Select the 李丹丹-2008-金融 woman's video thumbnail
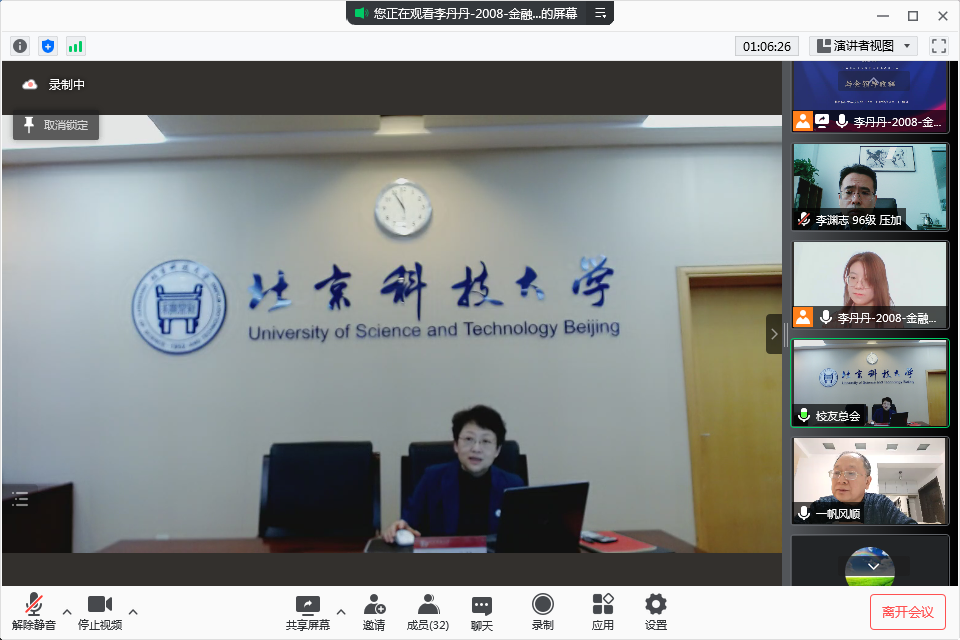 tap(870, 285)
